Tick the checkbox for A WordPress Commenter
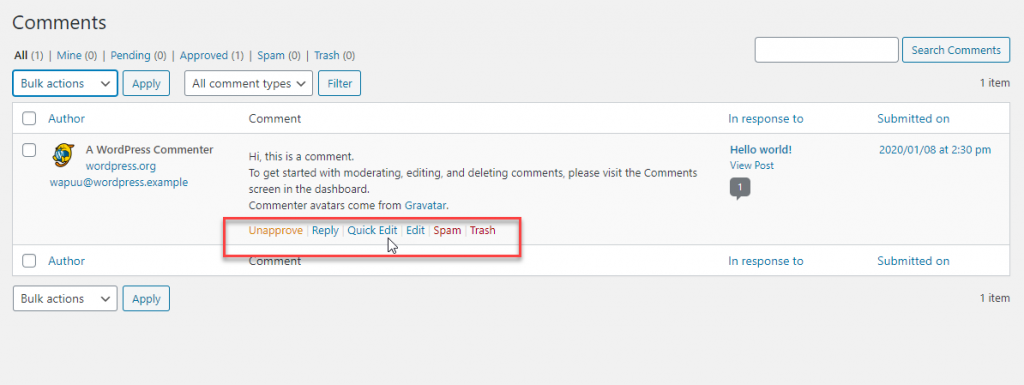The image size is (1024, 385). (x=29, y=150)
